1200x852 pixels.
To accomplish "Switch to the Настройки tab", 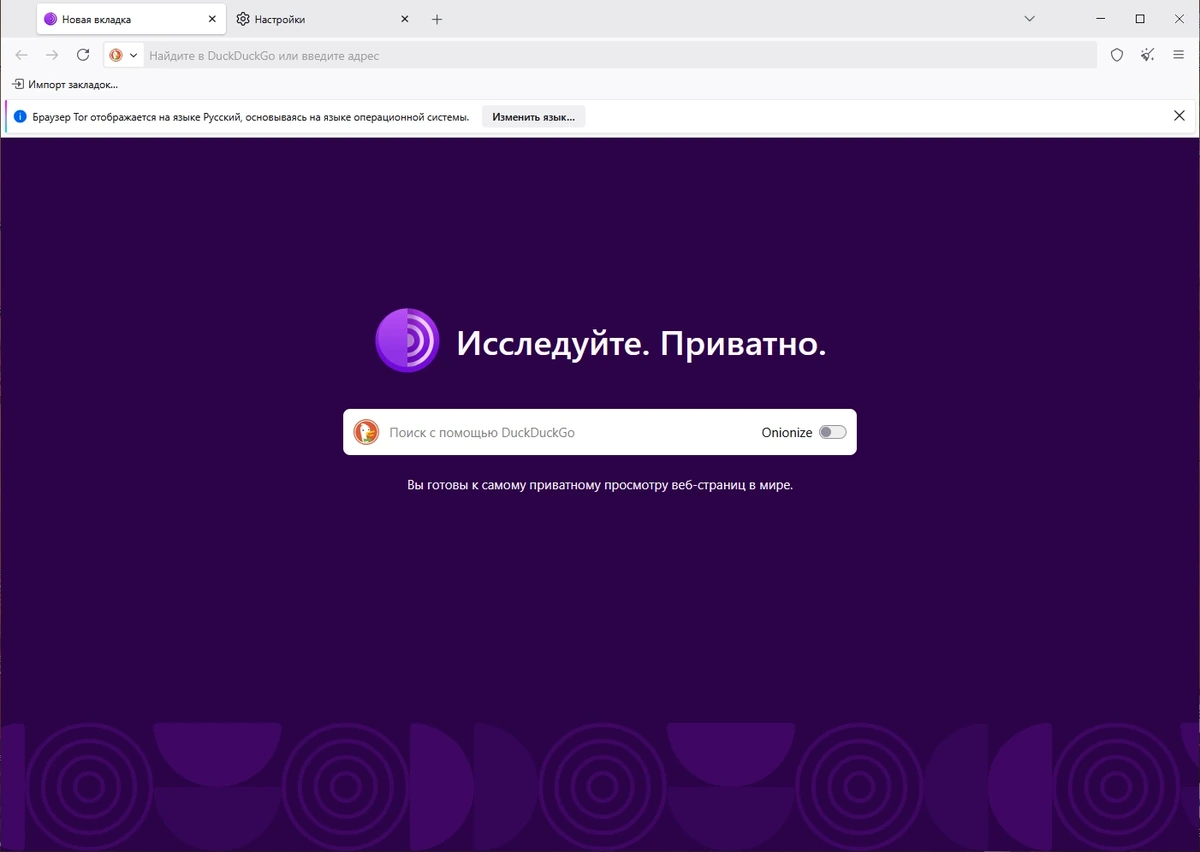I will [323, 19].
